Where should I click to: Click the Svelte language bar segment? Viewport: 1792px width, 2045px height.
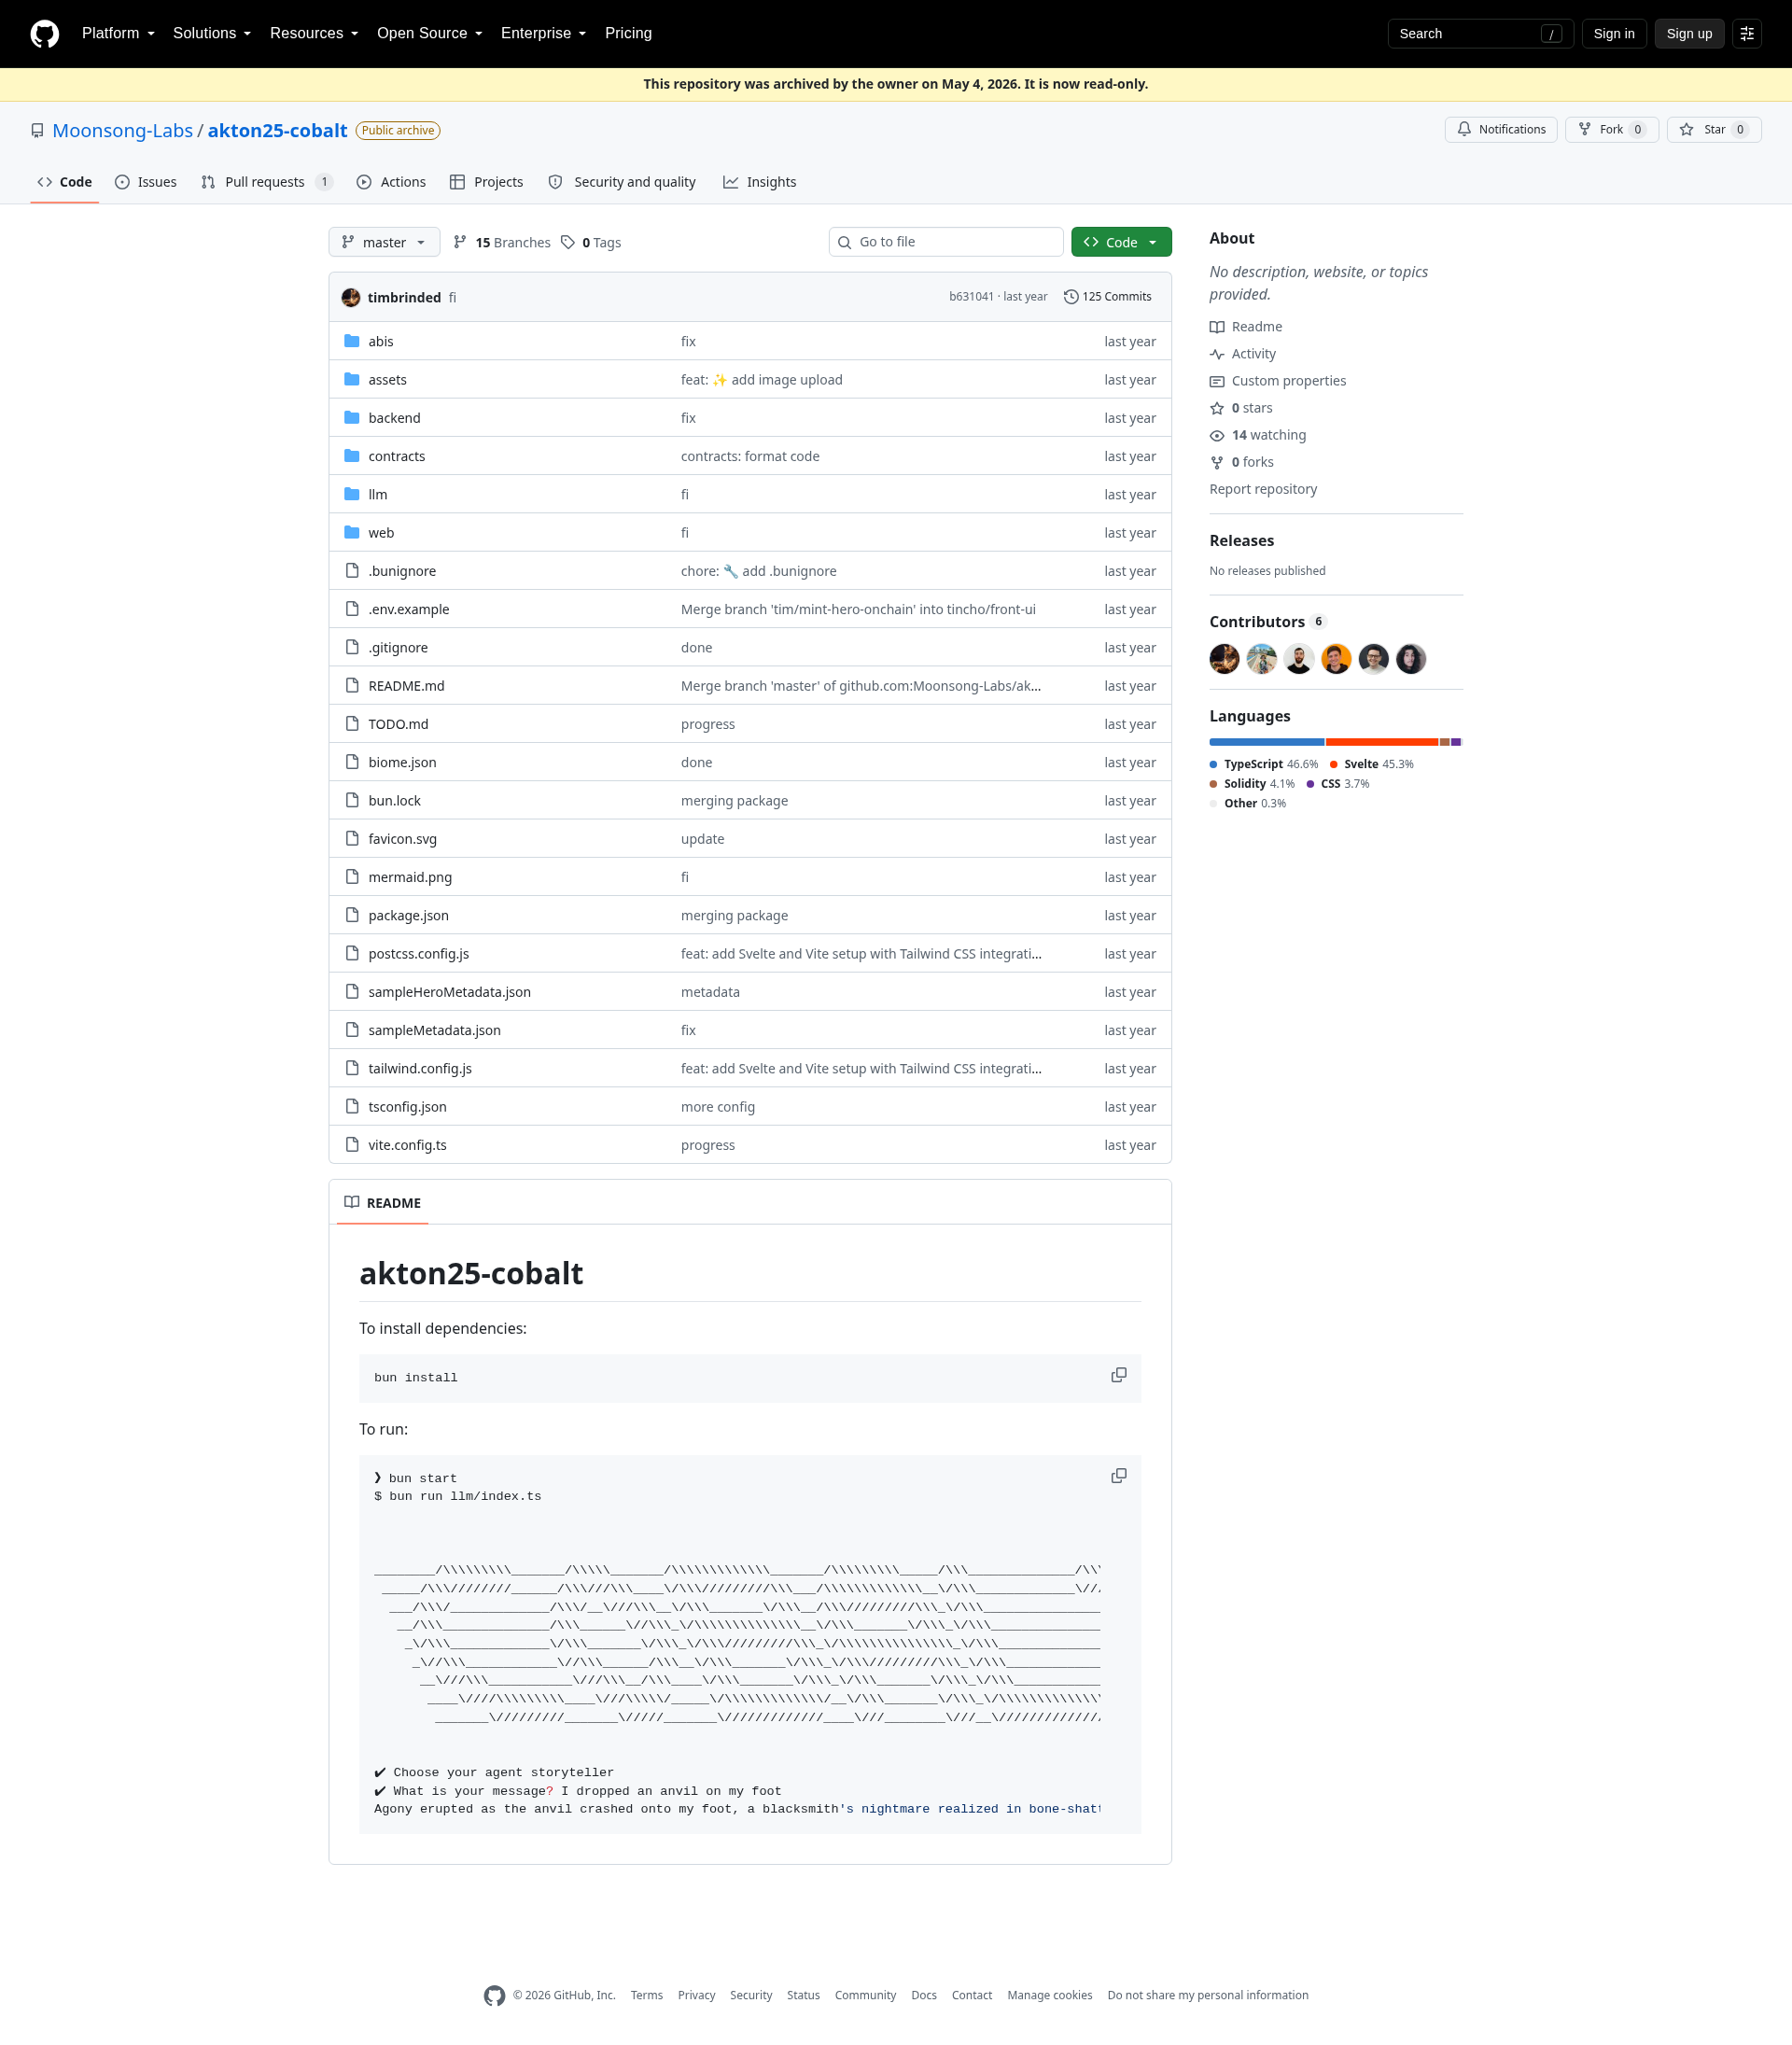coord(1382,742)
